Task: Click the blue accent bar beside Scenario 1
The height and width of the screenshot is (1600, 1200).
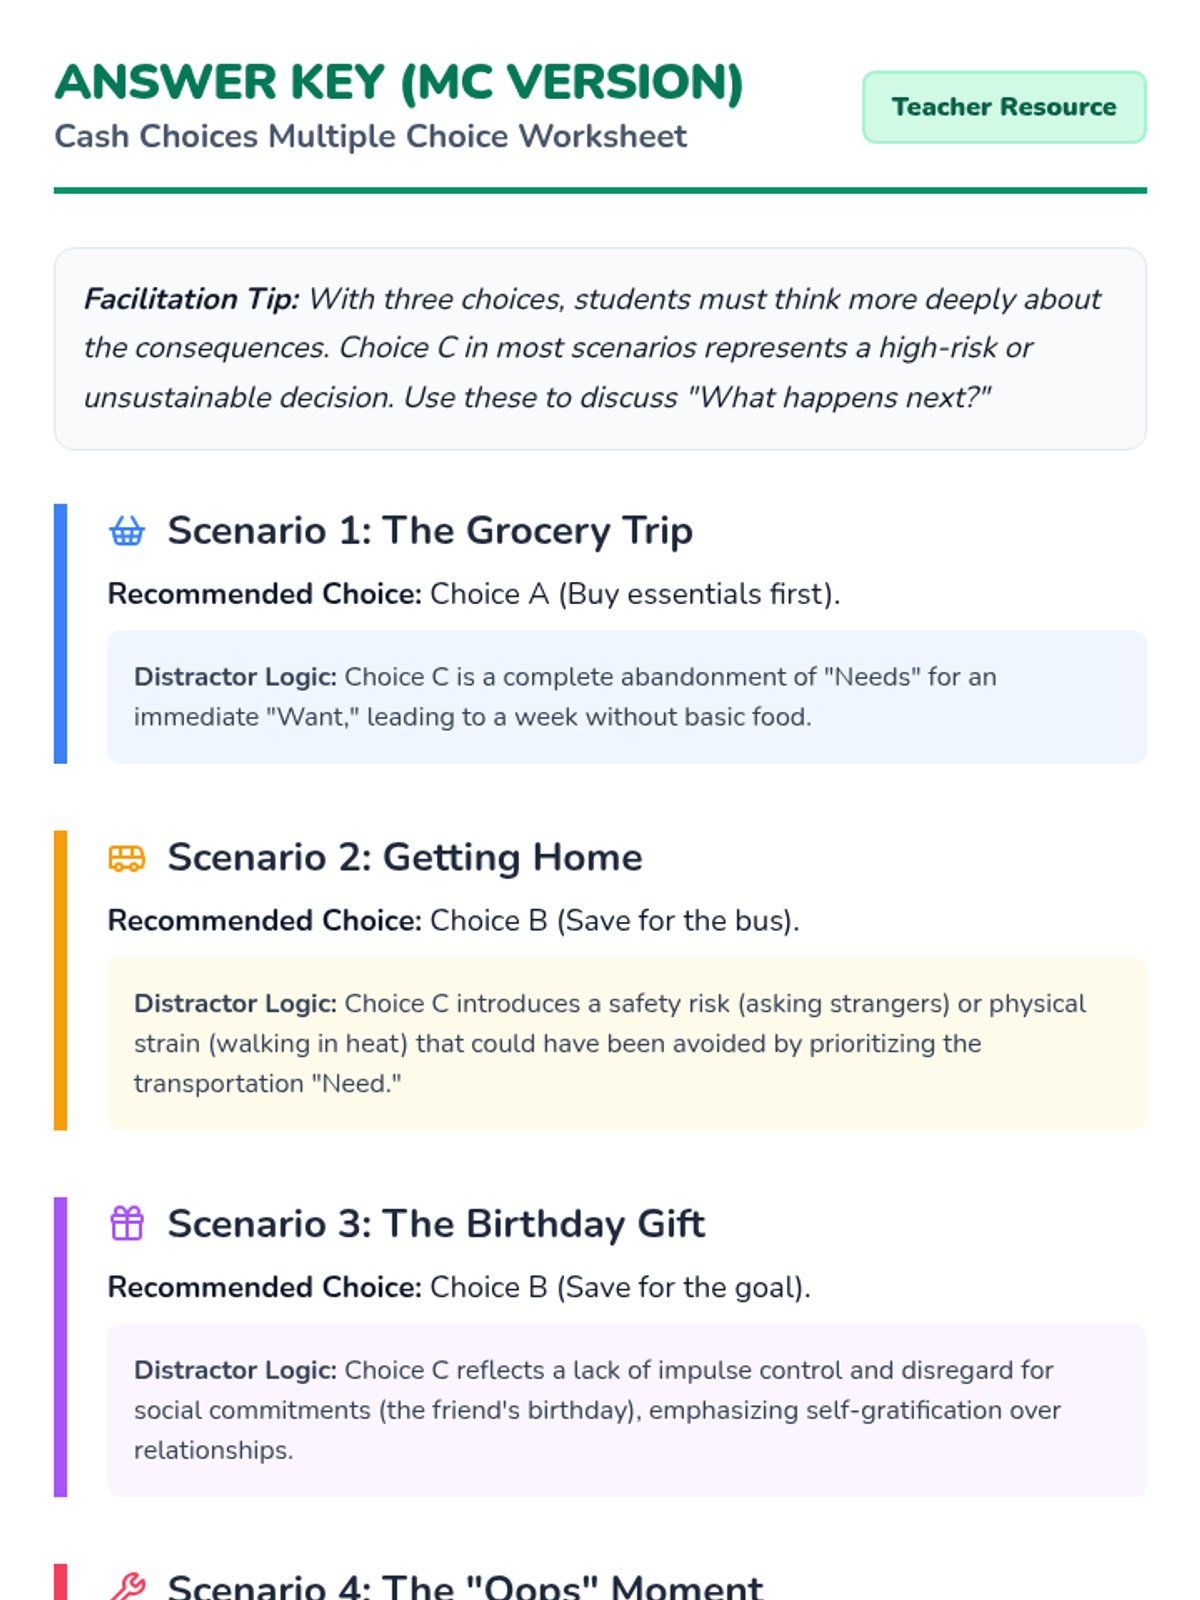Action: point(60,634)
